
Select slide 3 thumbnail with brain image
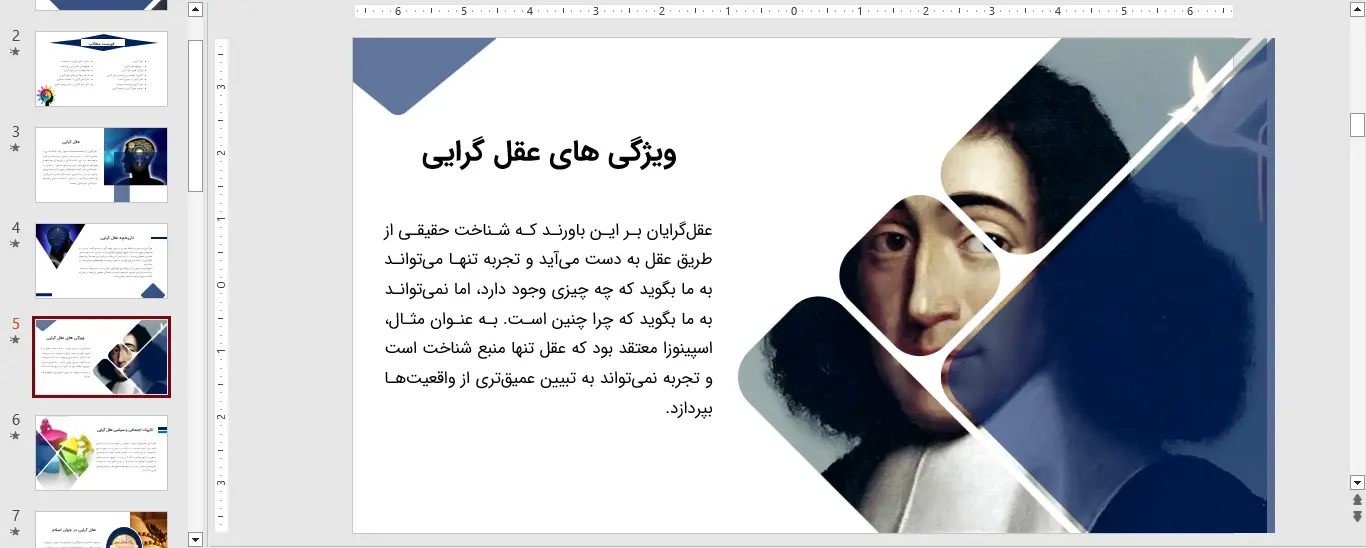coord(101,165)
